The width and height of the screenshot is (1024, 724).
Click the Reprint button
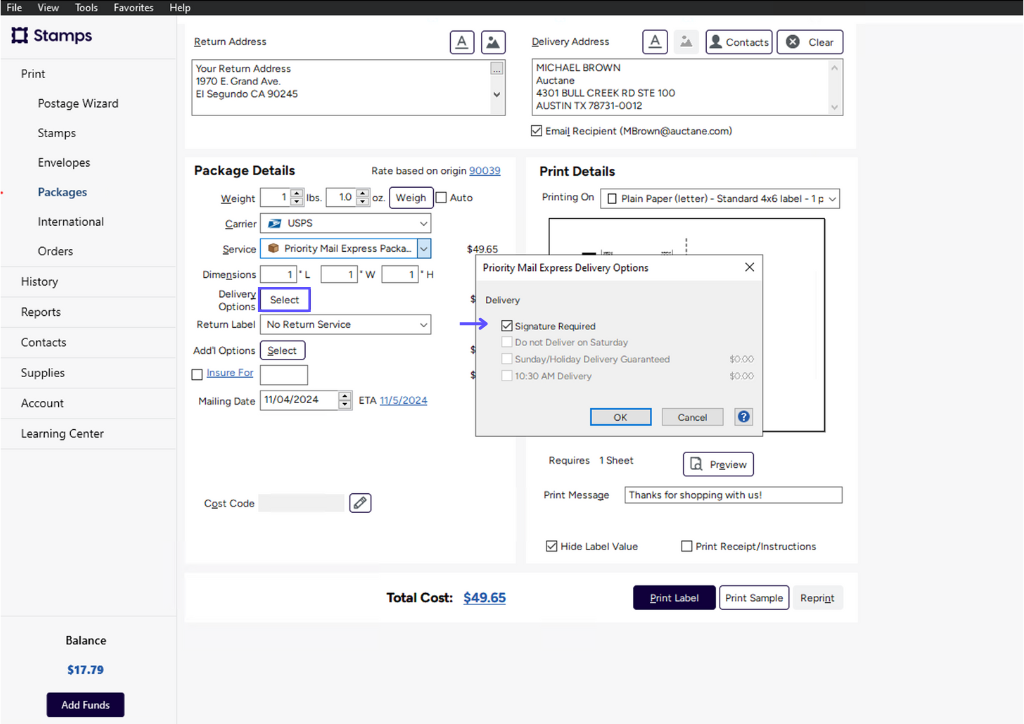point(817,597)
